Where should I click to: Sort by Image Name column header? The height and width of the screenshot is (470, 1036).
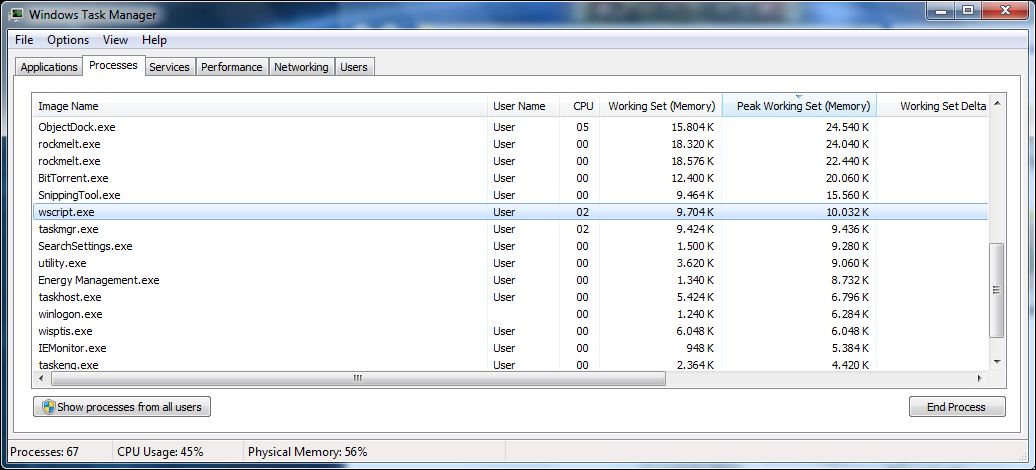(260, 106)
